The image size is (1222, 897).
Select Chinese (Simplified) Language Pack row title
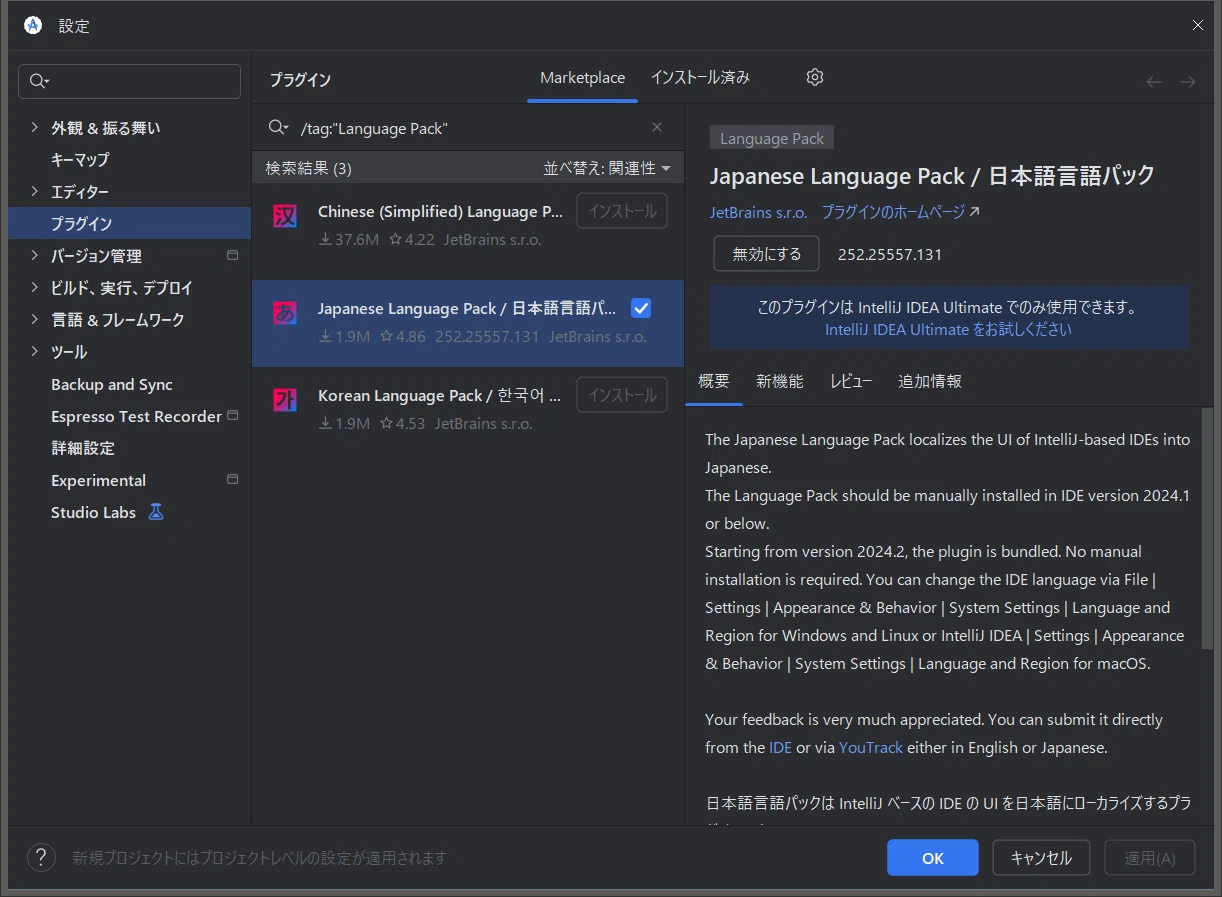(441, 211)
